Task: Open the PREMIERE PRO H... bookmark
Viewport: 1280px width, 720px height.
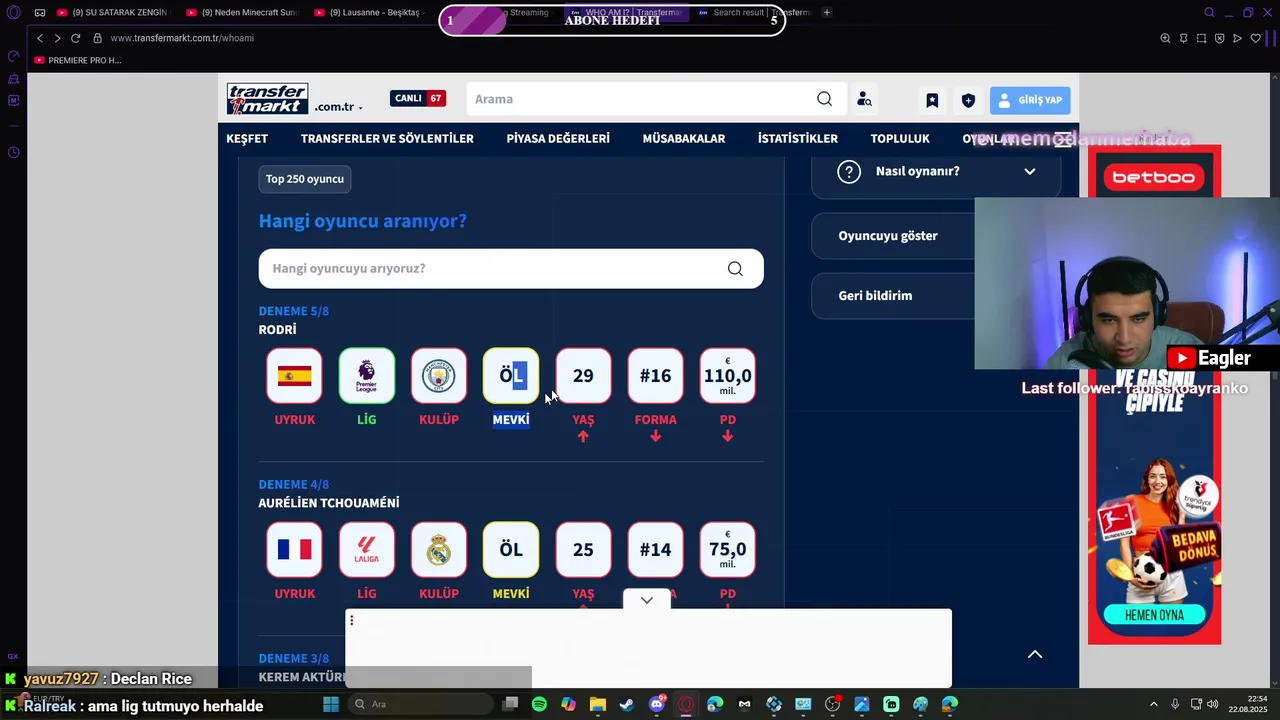Action: tap(78, 60)
